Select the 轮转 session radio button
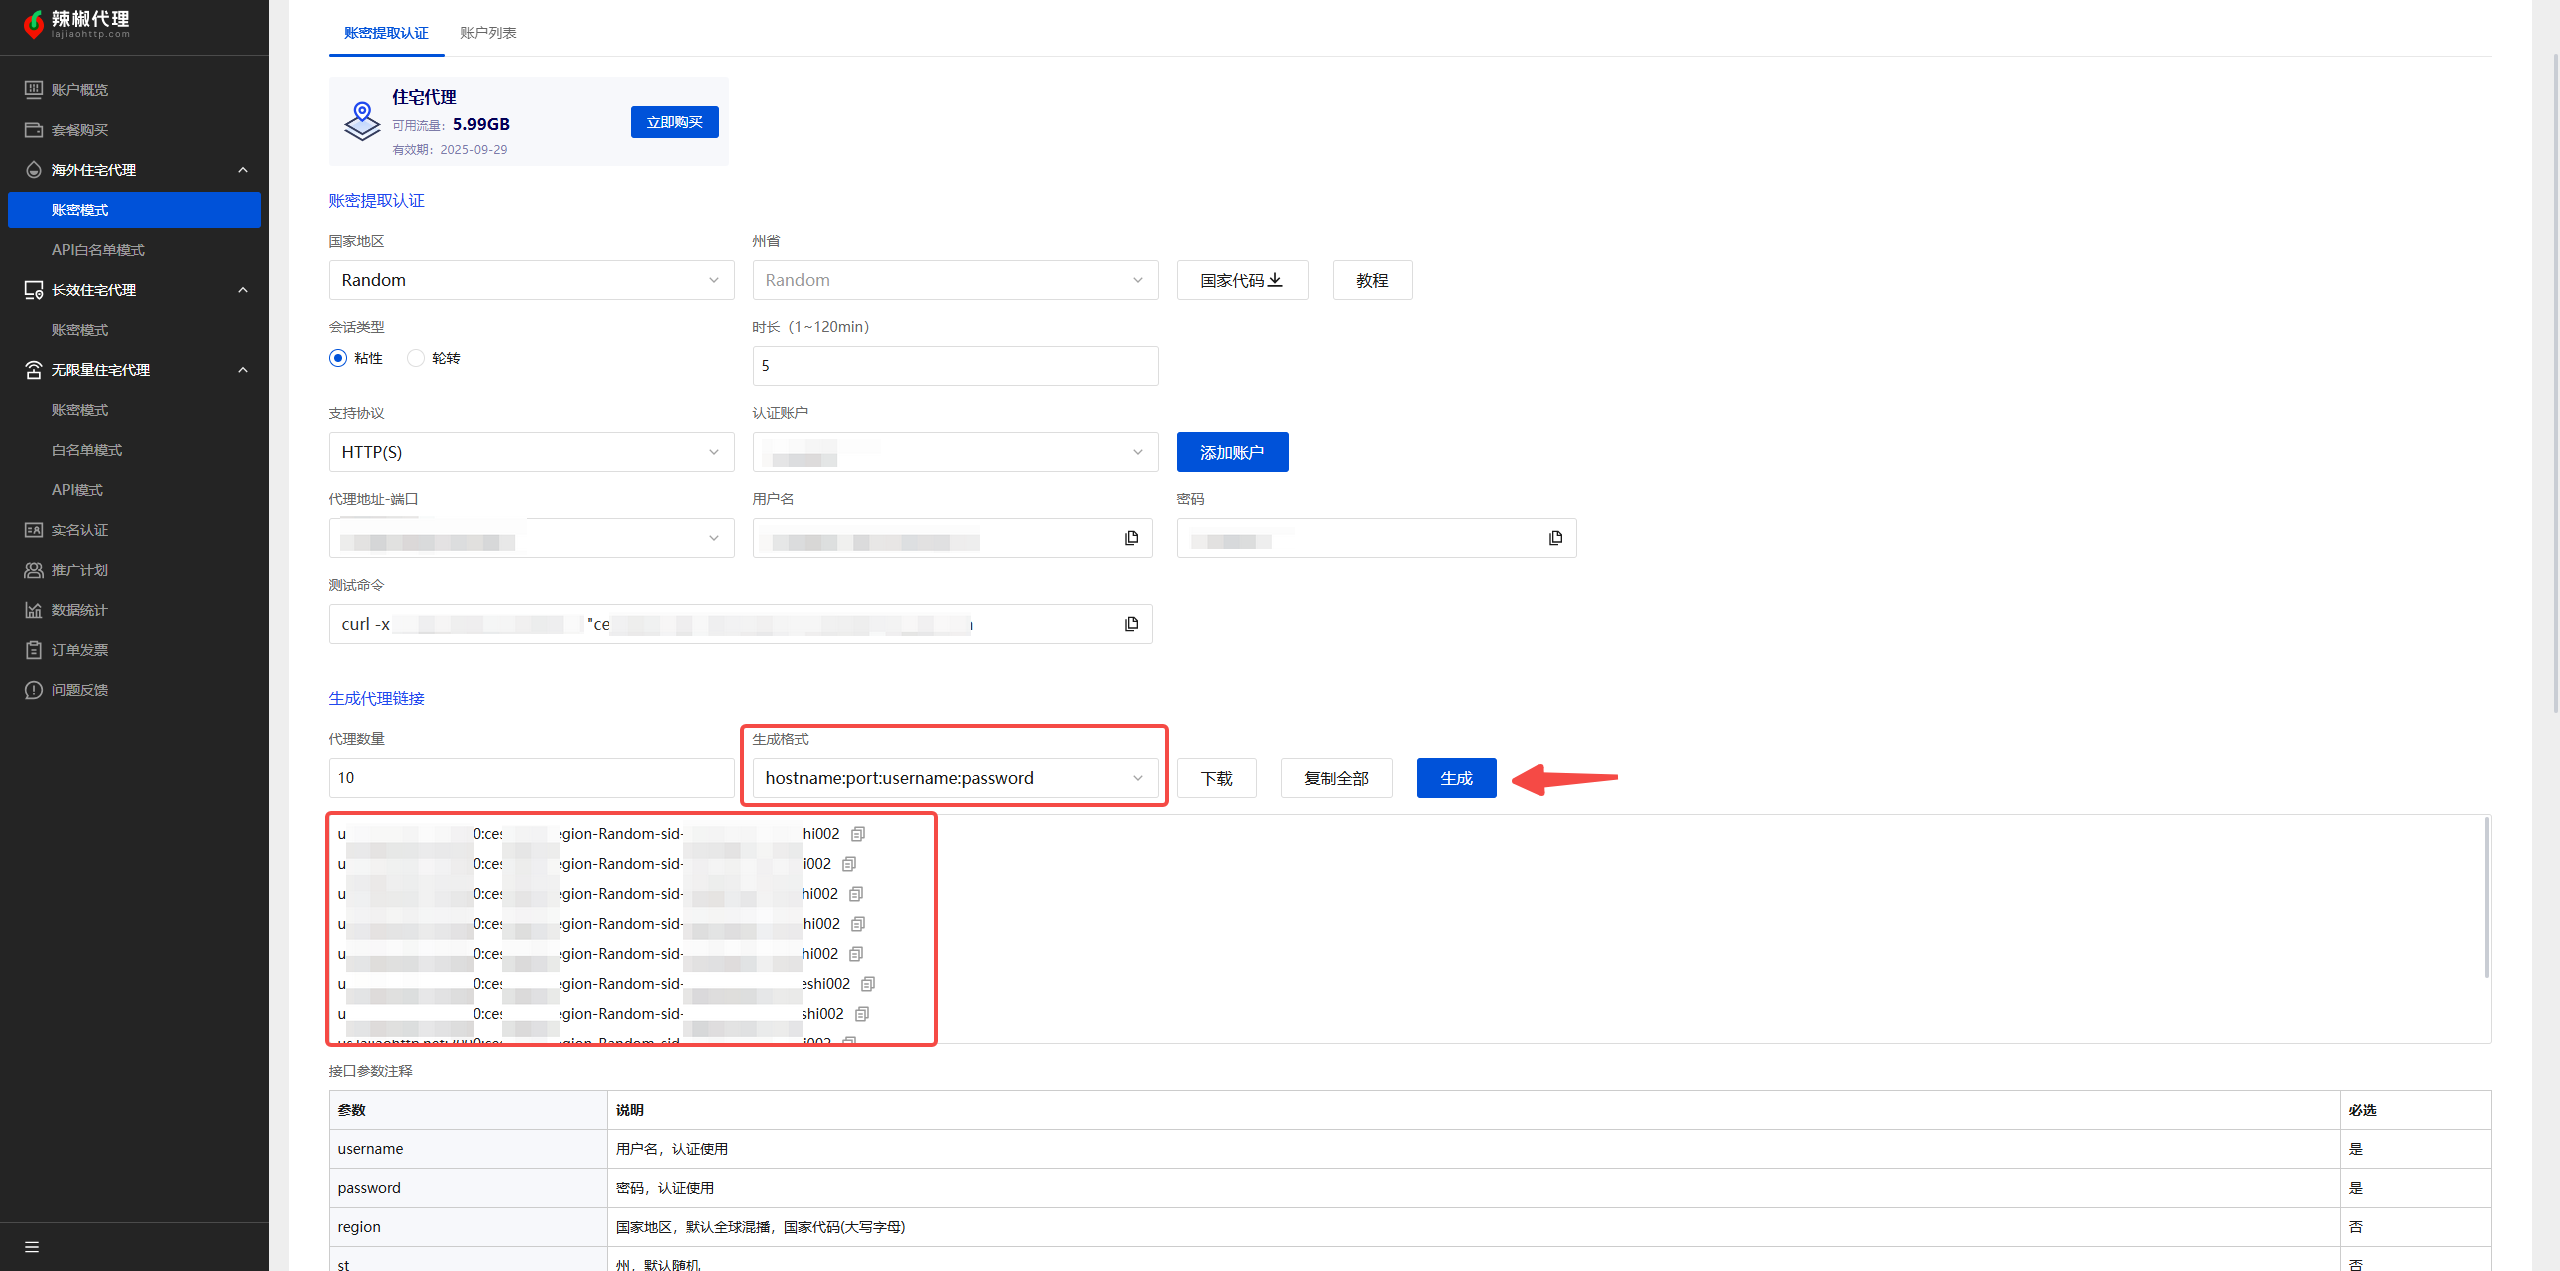Screen dimensions: 2560x1271 416,358
